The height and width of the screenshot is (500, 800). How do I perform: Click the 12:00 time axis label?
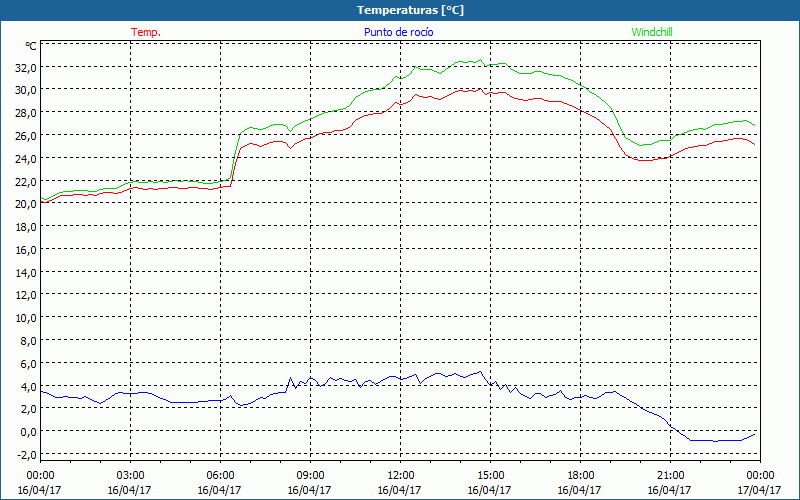[401, 476]
